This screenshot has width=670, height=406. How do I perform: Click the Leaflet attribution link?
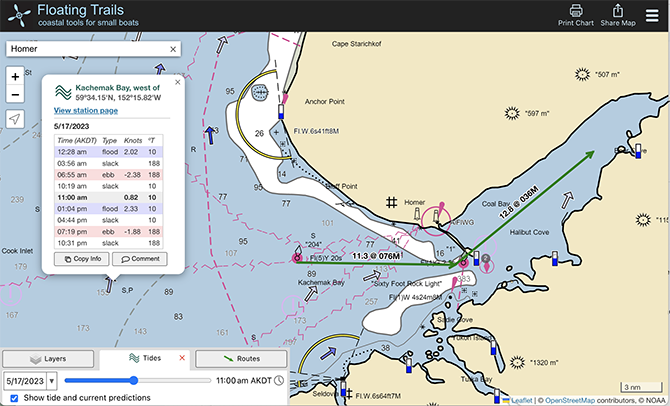522,400
